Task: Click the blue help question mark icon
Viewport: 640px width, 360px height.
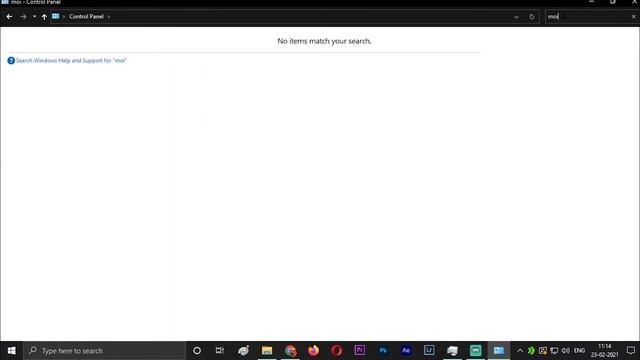Action: tap(11, 60)
